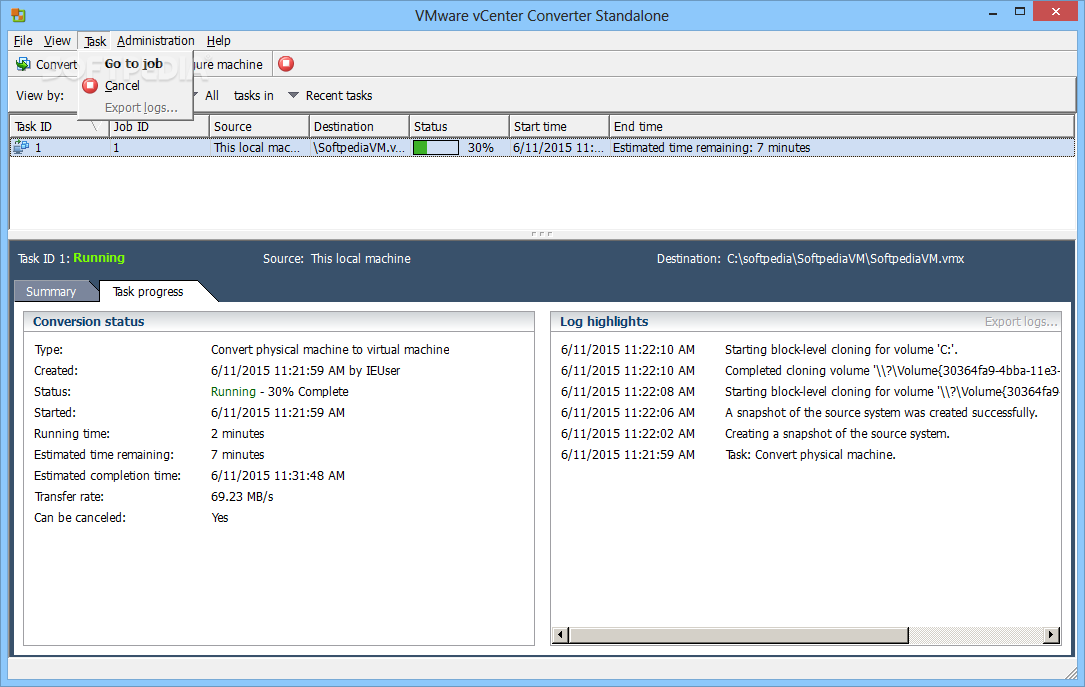Close the open Task menu

click(95, 41)
